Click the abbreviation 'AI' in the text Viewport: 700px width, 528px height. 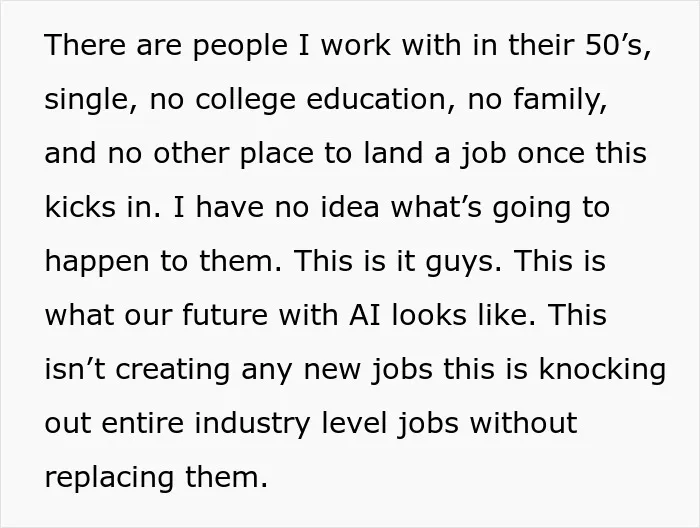[x=364, y=315]
